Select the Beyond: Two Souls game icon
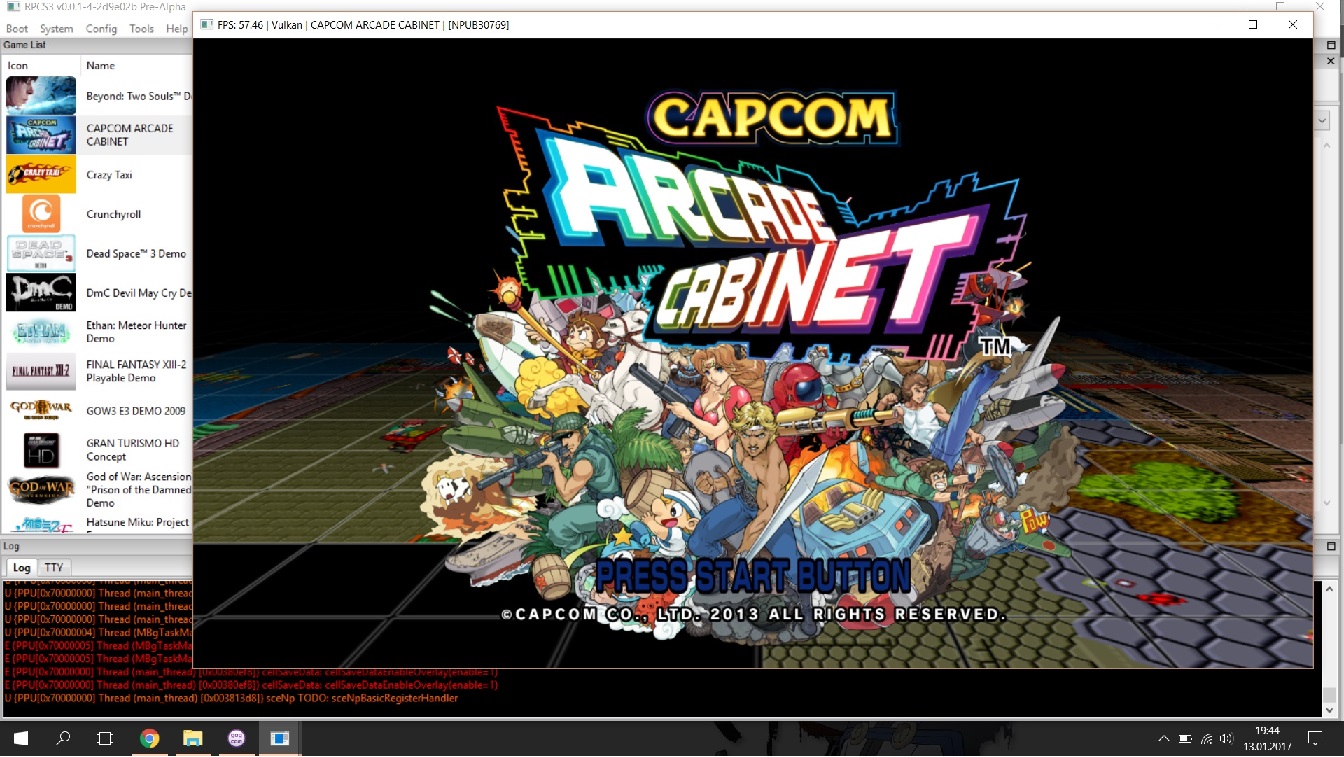This screenshot has height=757, width=1344. tap(41, 95)
